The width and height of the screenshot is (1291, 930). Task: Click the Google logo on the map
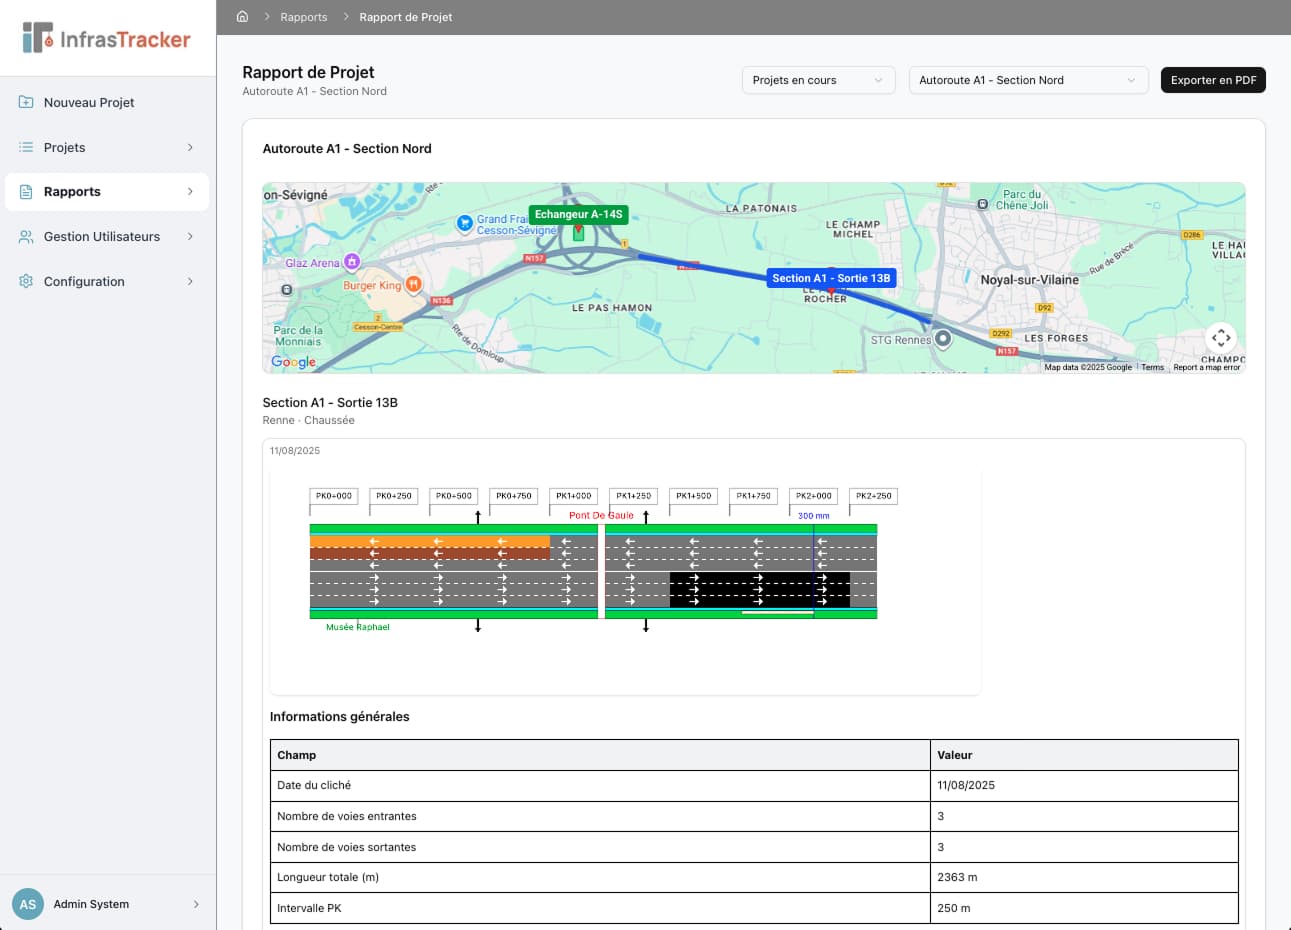(x=292, y=362)
